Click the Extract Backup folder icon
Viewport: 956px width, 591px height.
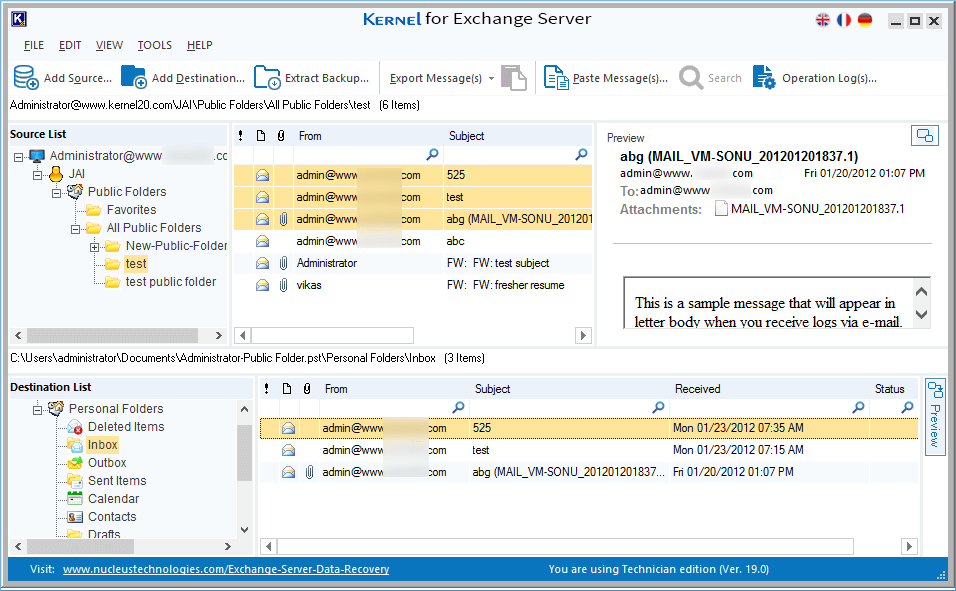click(267, 77)
